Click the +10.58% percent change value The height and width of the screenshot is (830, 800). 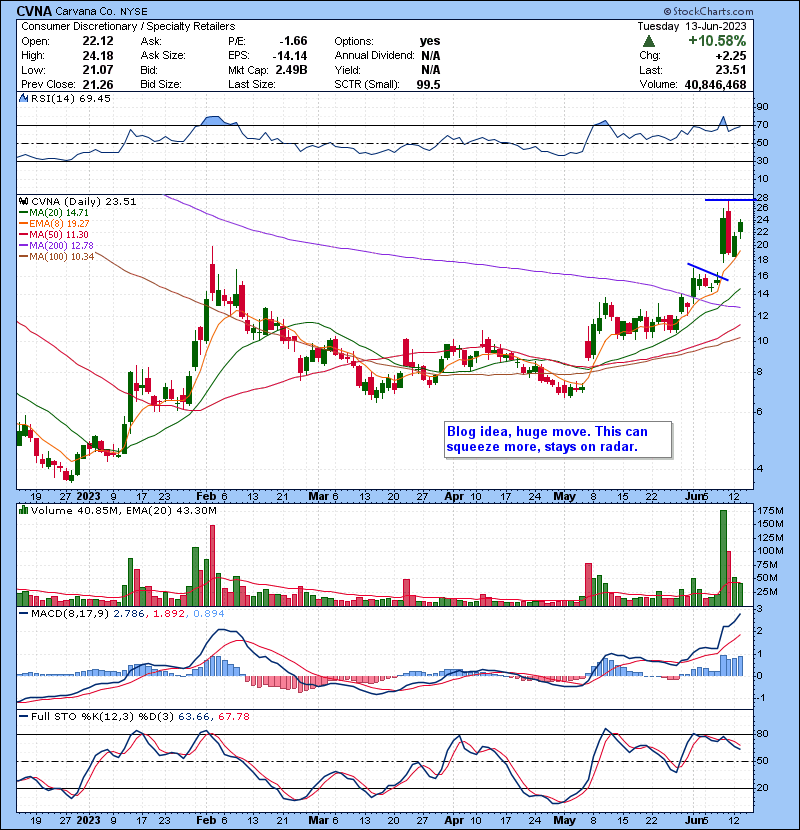coord(717,41)
